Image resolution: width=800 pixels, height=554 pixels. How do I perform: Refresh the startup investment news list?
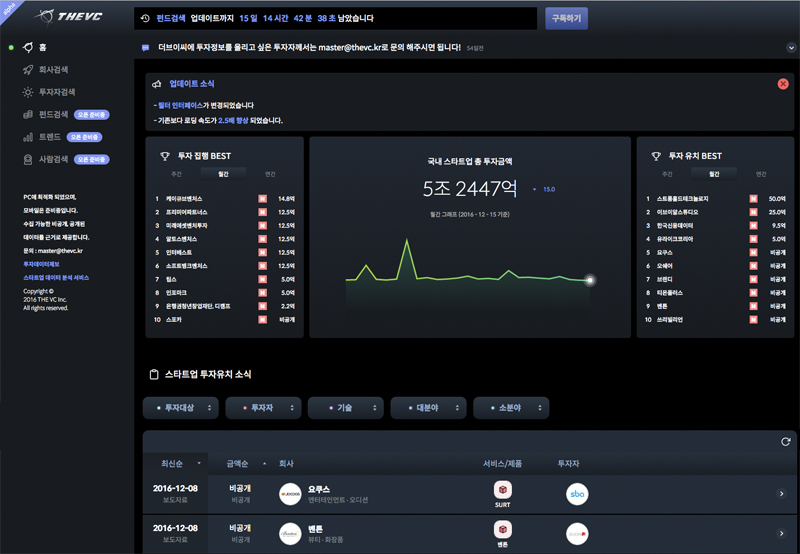coord(786,441)
